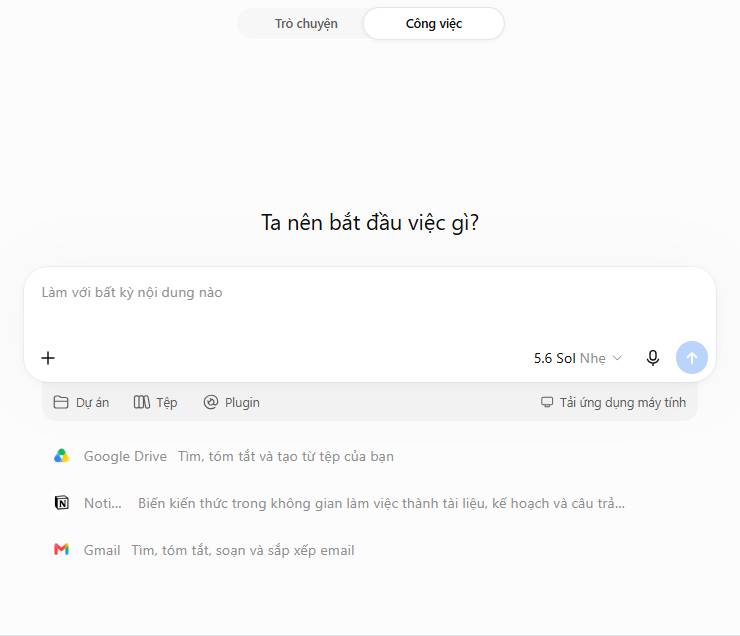The width and height of the screenshot is (740, 636).
Task: Click the truncated Noti... label
Action: coord(103,503)
